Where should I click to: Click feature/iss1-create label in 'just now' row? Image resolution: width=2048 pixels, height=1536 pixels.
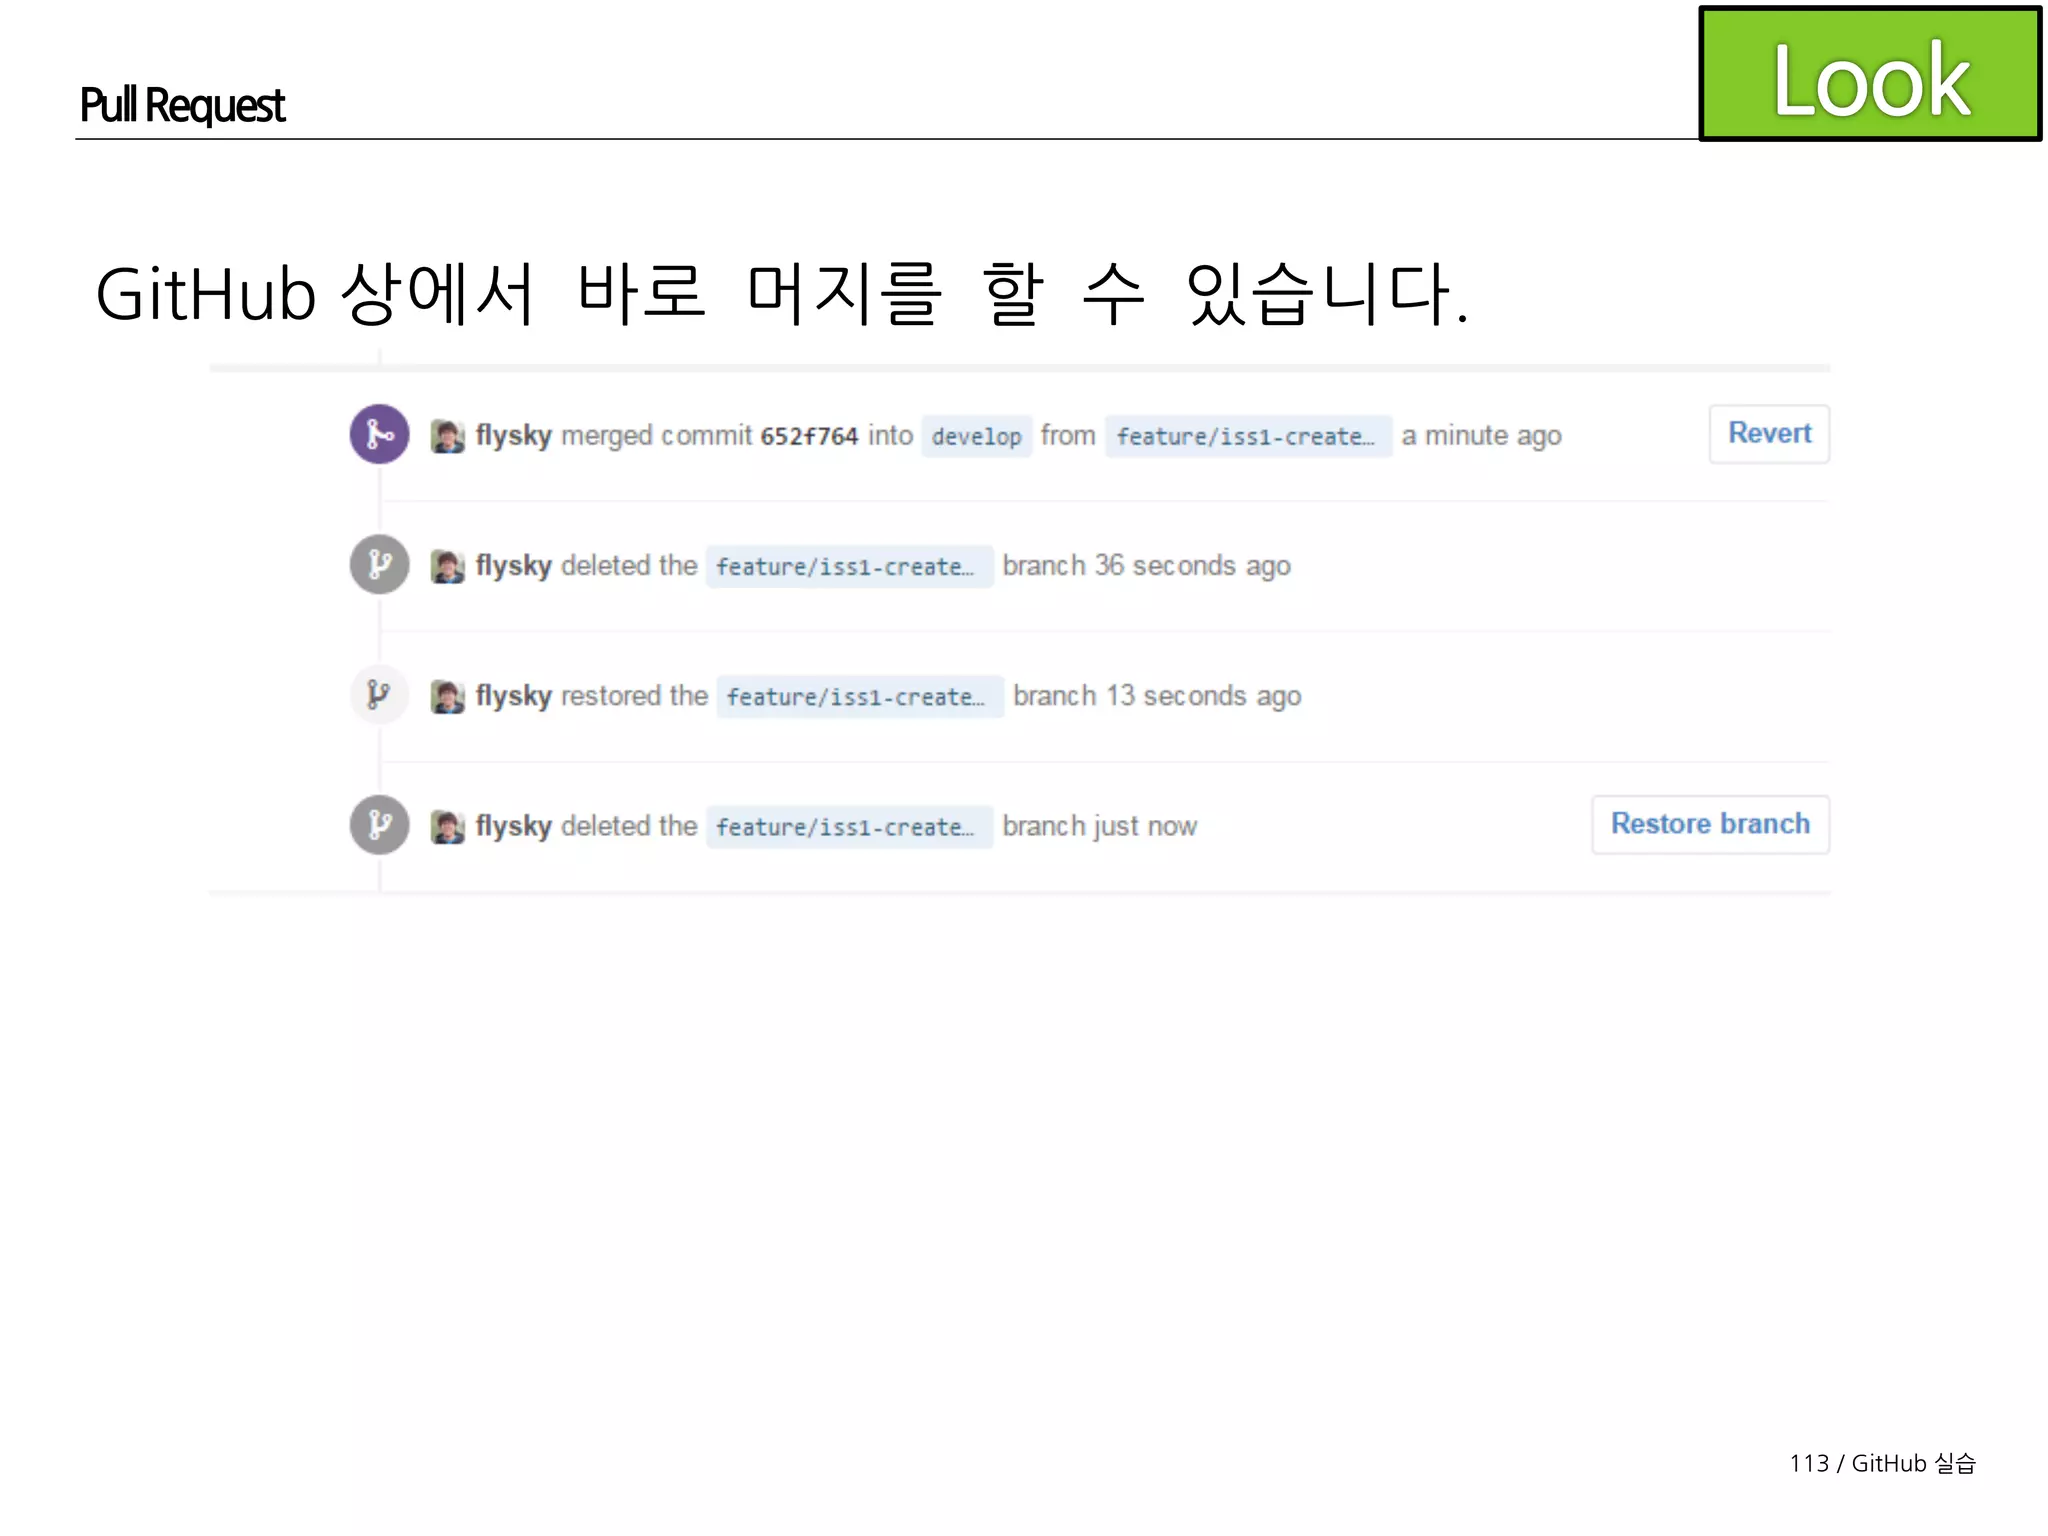click(849, 826)
